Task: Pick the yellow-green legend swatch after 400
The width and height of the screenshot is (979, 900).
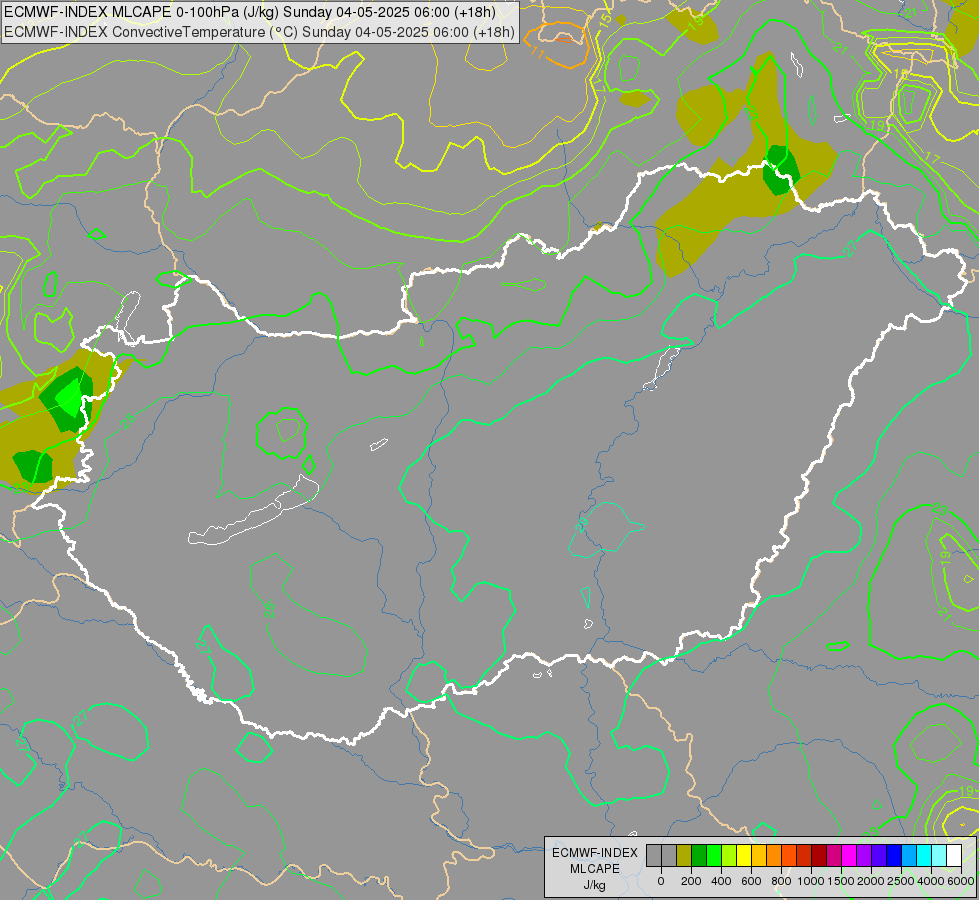Action: tap(729, 855)
